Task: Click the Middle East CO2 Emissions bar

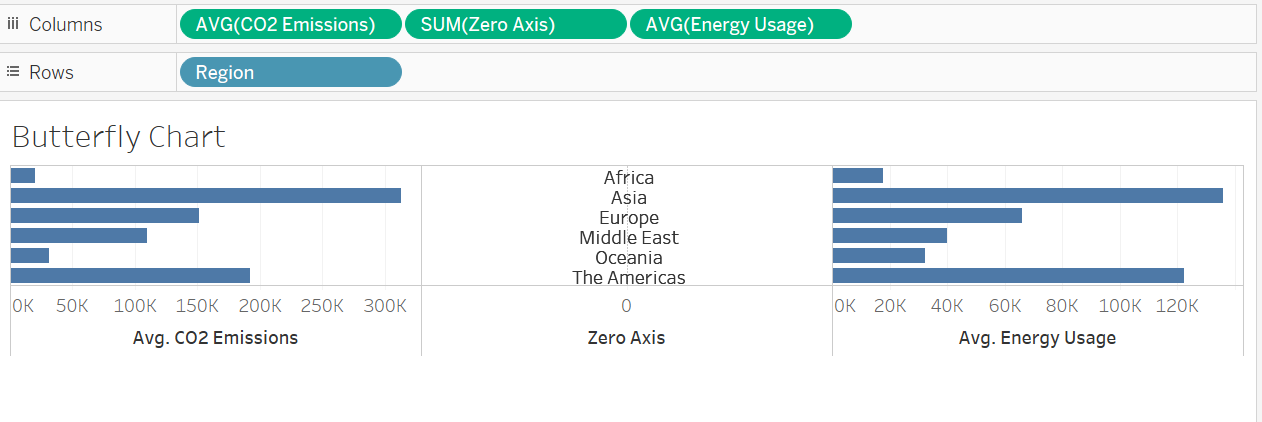Action: click(79, 236)
